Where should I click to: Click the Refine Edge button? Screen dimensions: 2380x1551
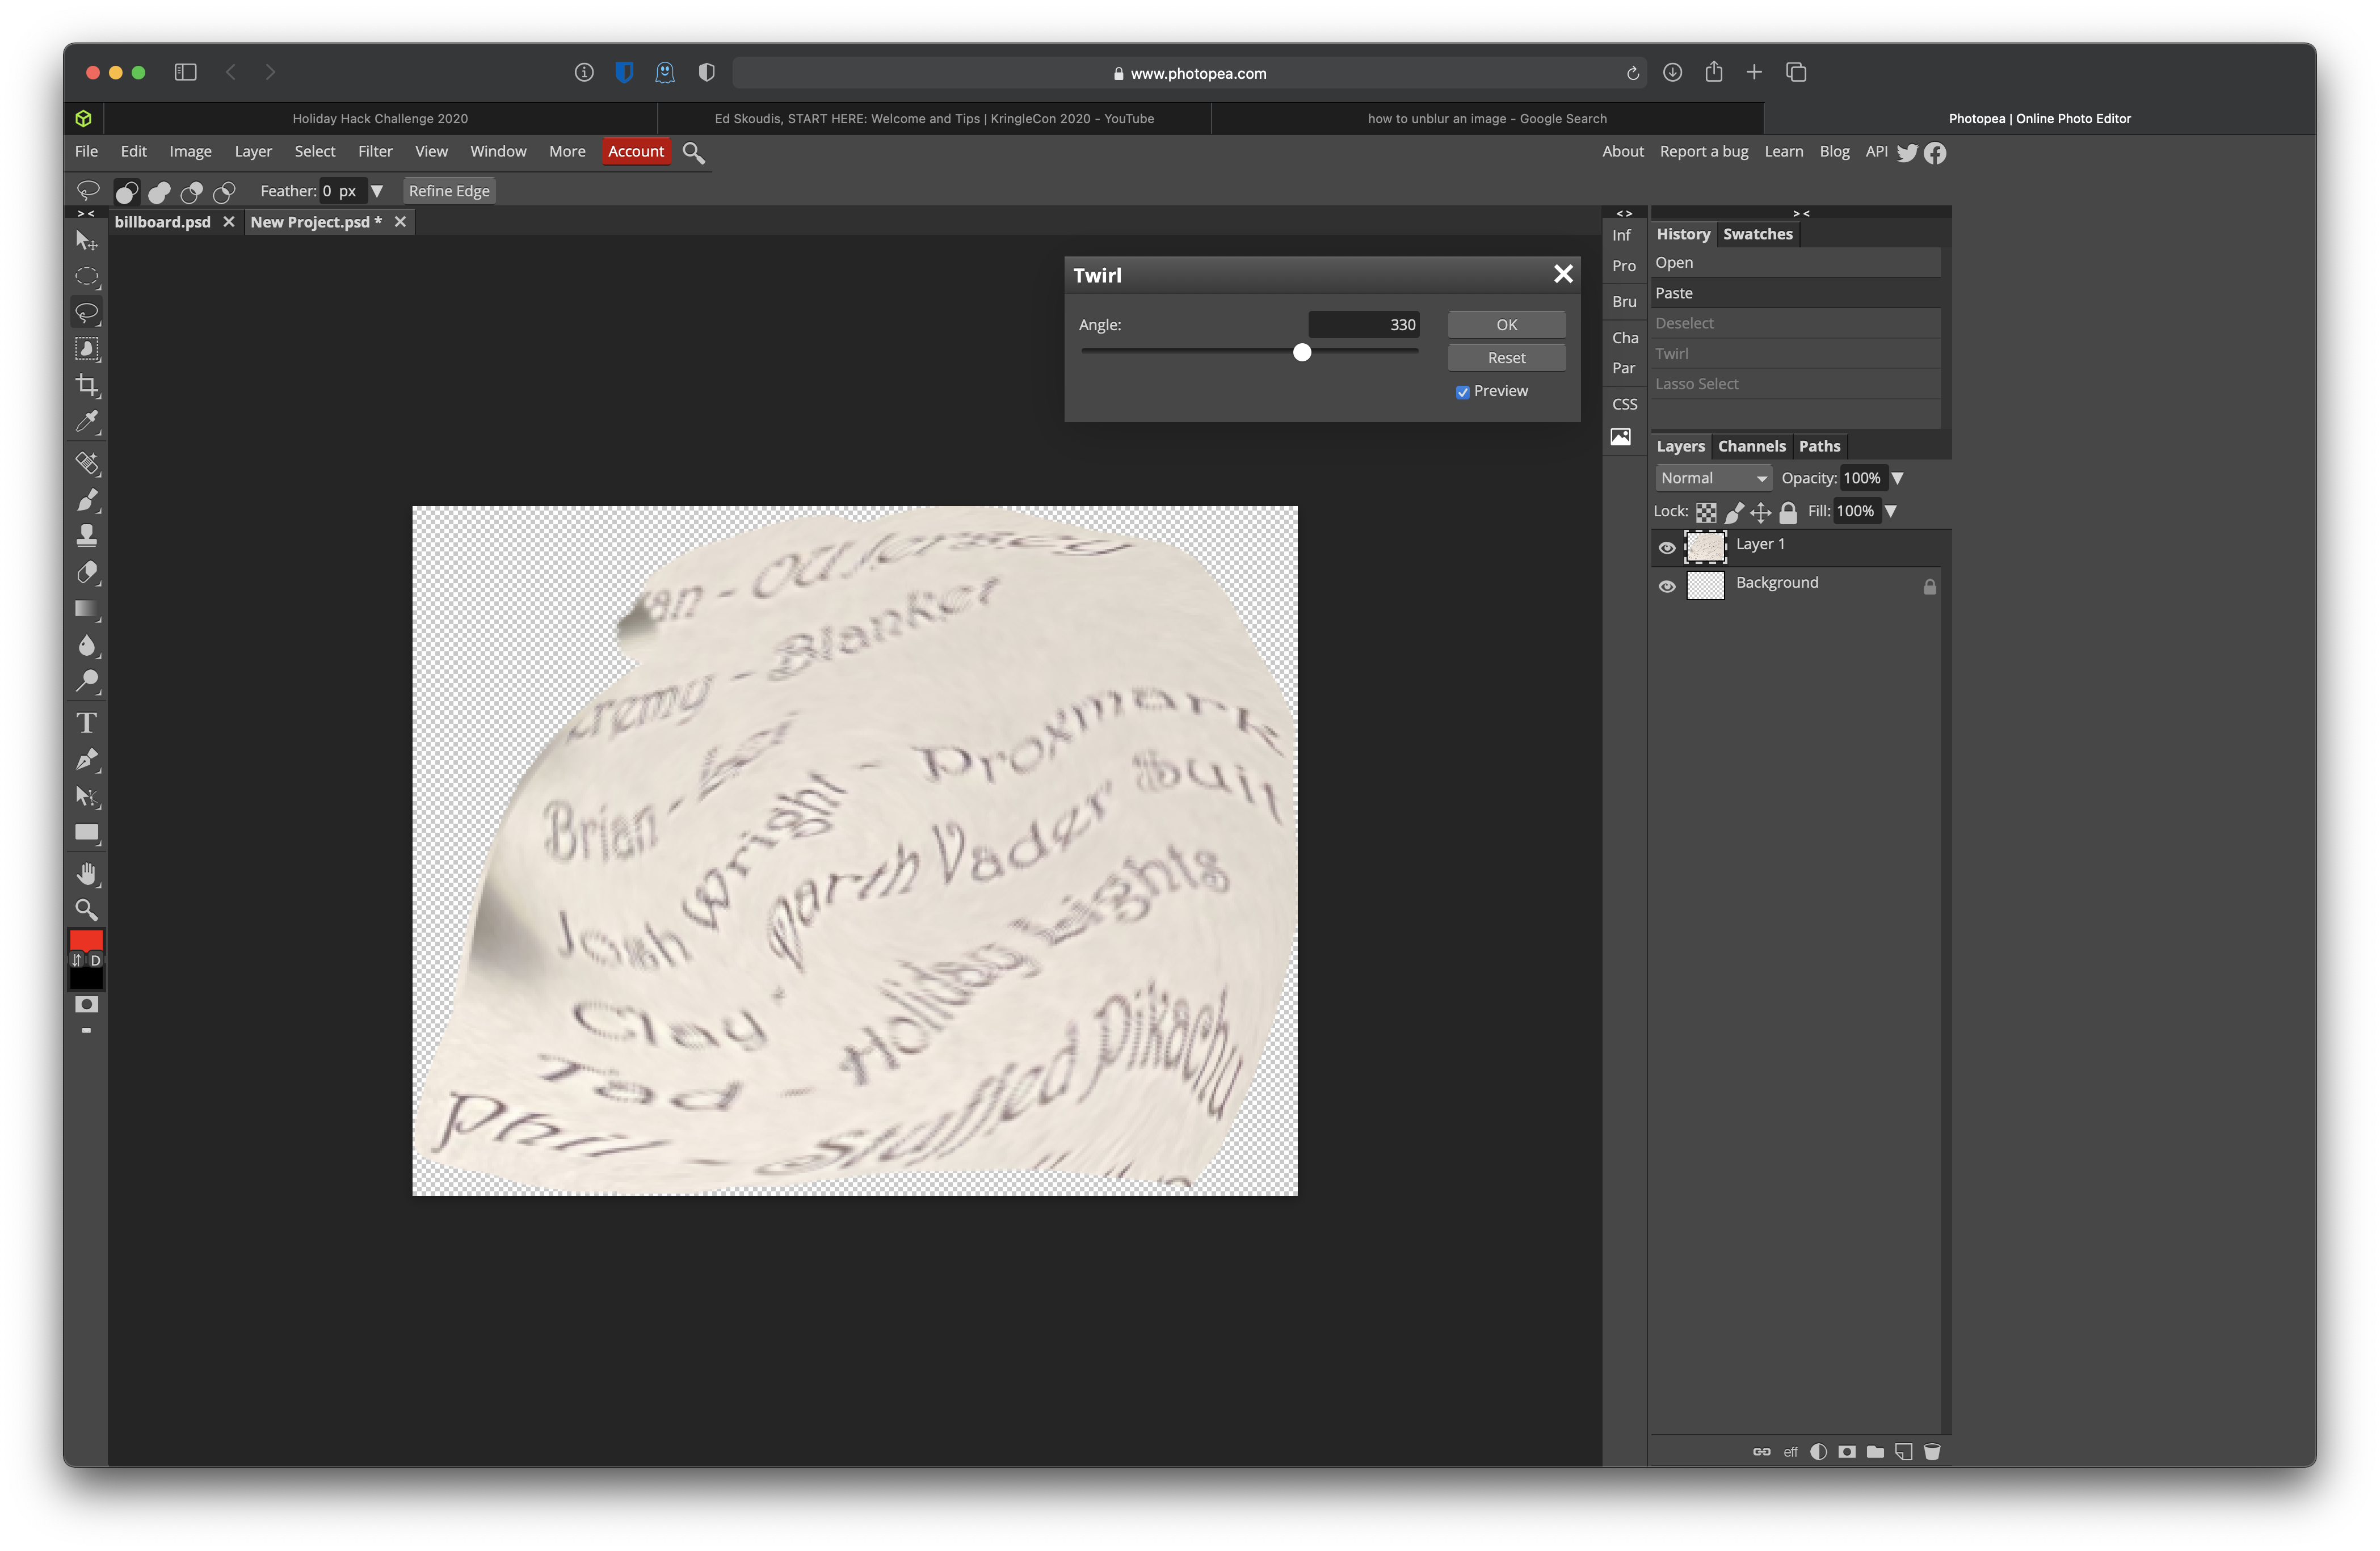click(x=449, y=191)
